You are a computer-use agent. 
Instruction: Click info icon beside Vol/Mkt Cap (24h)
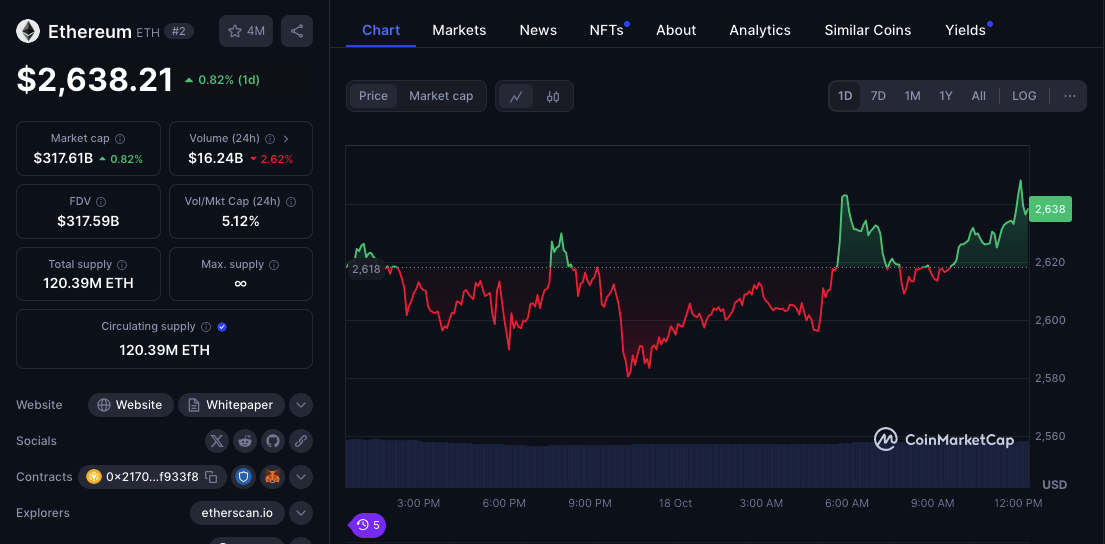click(x=291, y=202)
